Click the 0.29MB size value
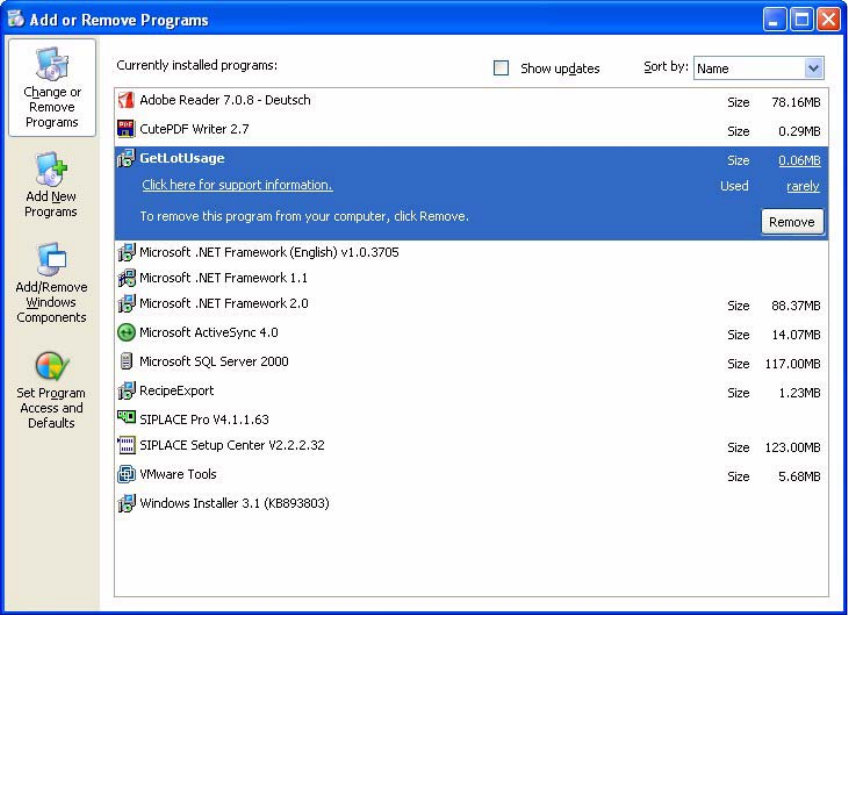The image size is (848, 796). pos(799,131)
